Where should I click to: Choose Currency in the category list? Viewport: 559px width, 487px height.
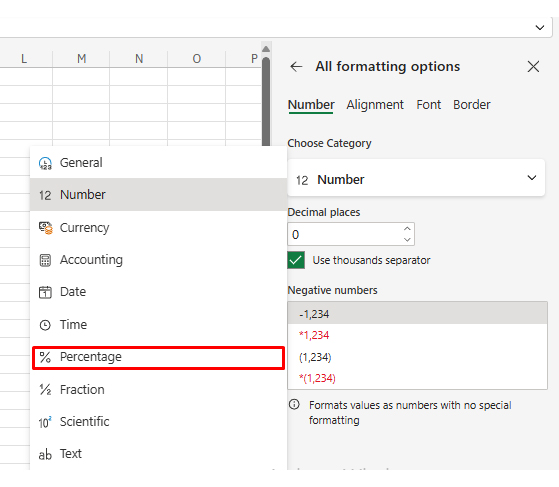tap(159, 227)
